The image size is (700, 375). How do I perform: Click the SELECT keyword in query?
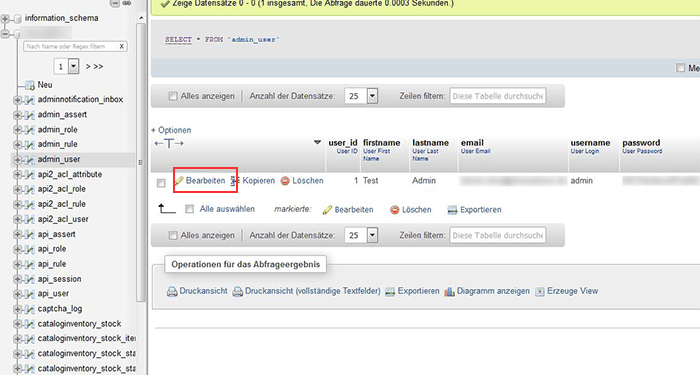coord(178,40)
